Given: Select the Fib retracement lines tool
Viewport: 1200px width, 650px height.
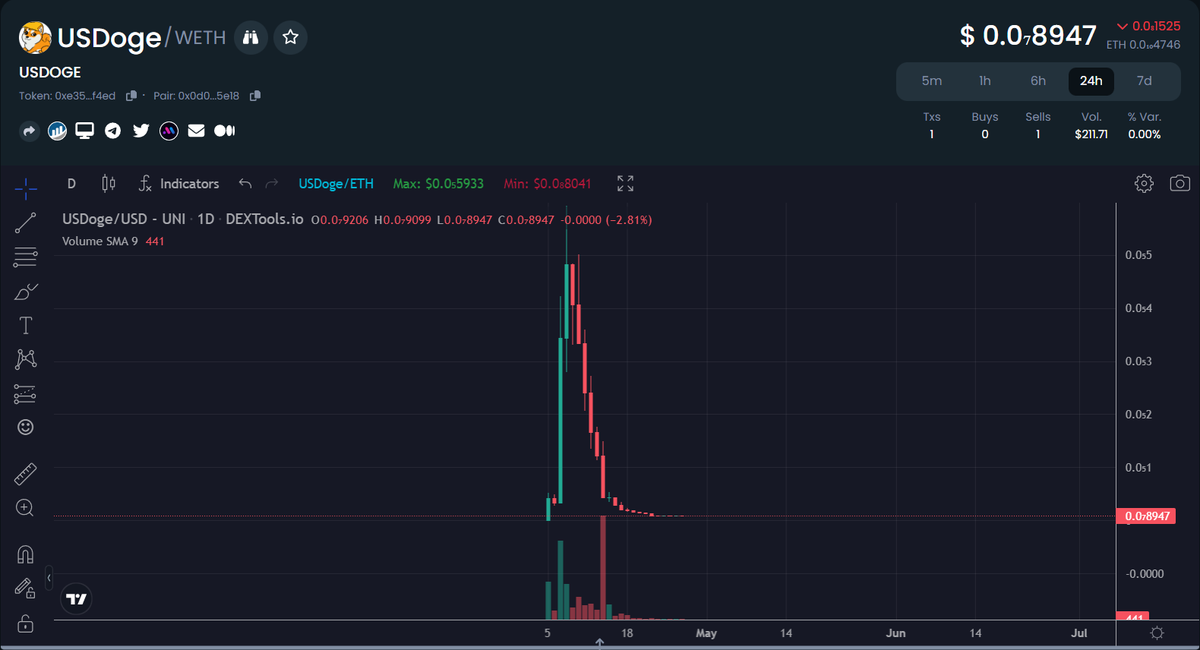Looking at the screenshot, I should tap(26, 258).
